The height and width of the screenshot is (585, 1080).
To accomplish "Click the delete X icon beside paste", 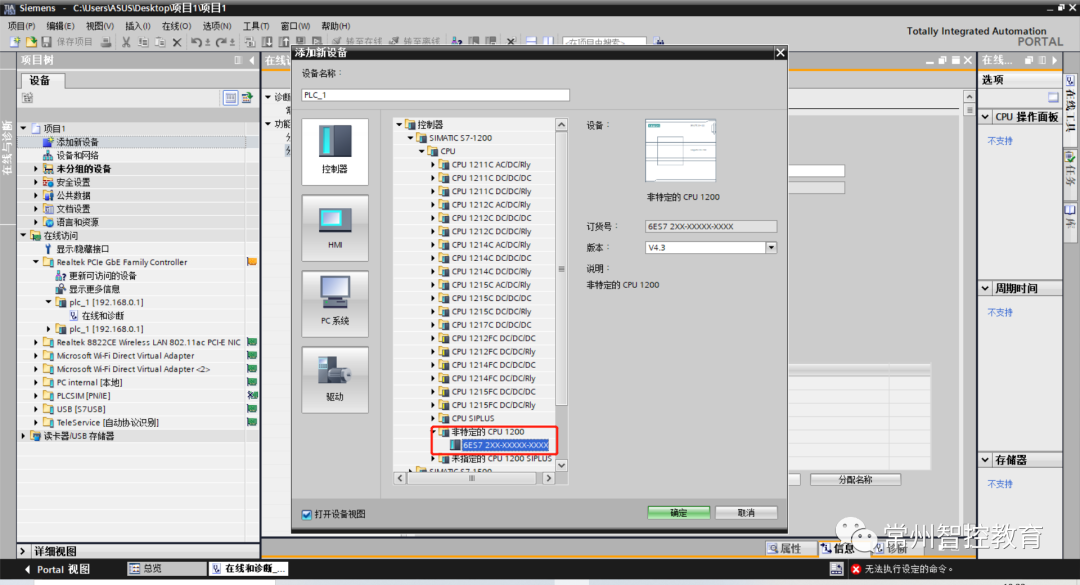I will [x=177, y=42].
